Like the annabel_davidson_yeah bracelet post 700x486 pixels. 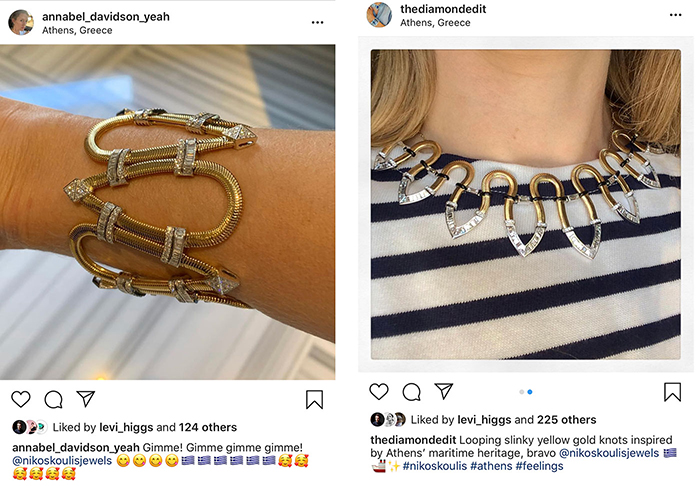pos(21,399)
